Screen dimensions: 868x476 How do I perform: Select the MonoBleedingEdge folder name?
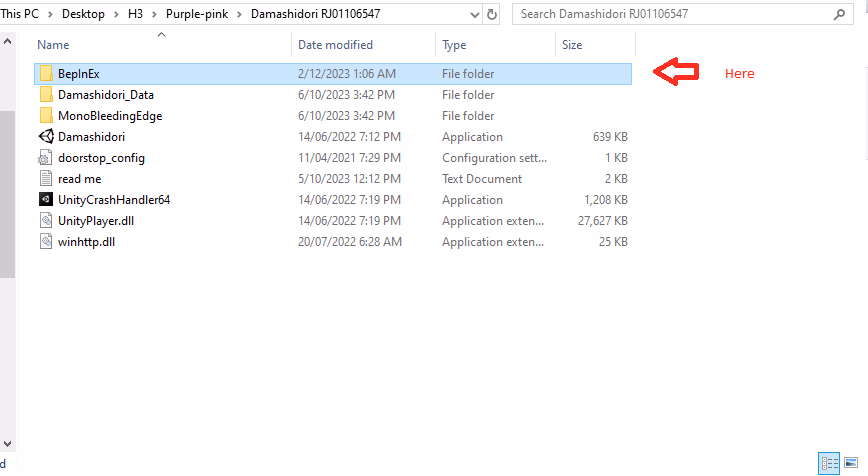[110, 116]
